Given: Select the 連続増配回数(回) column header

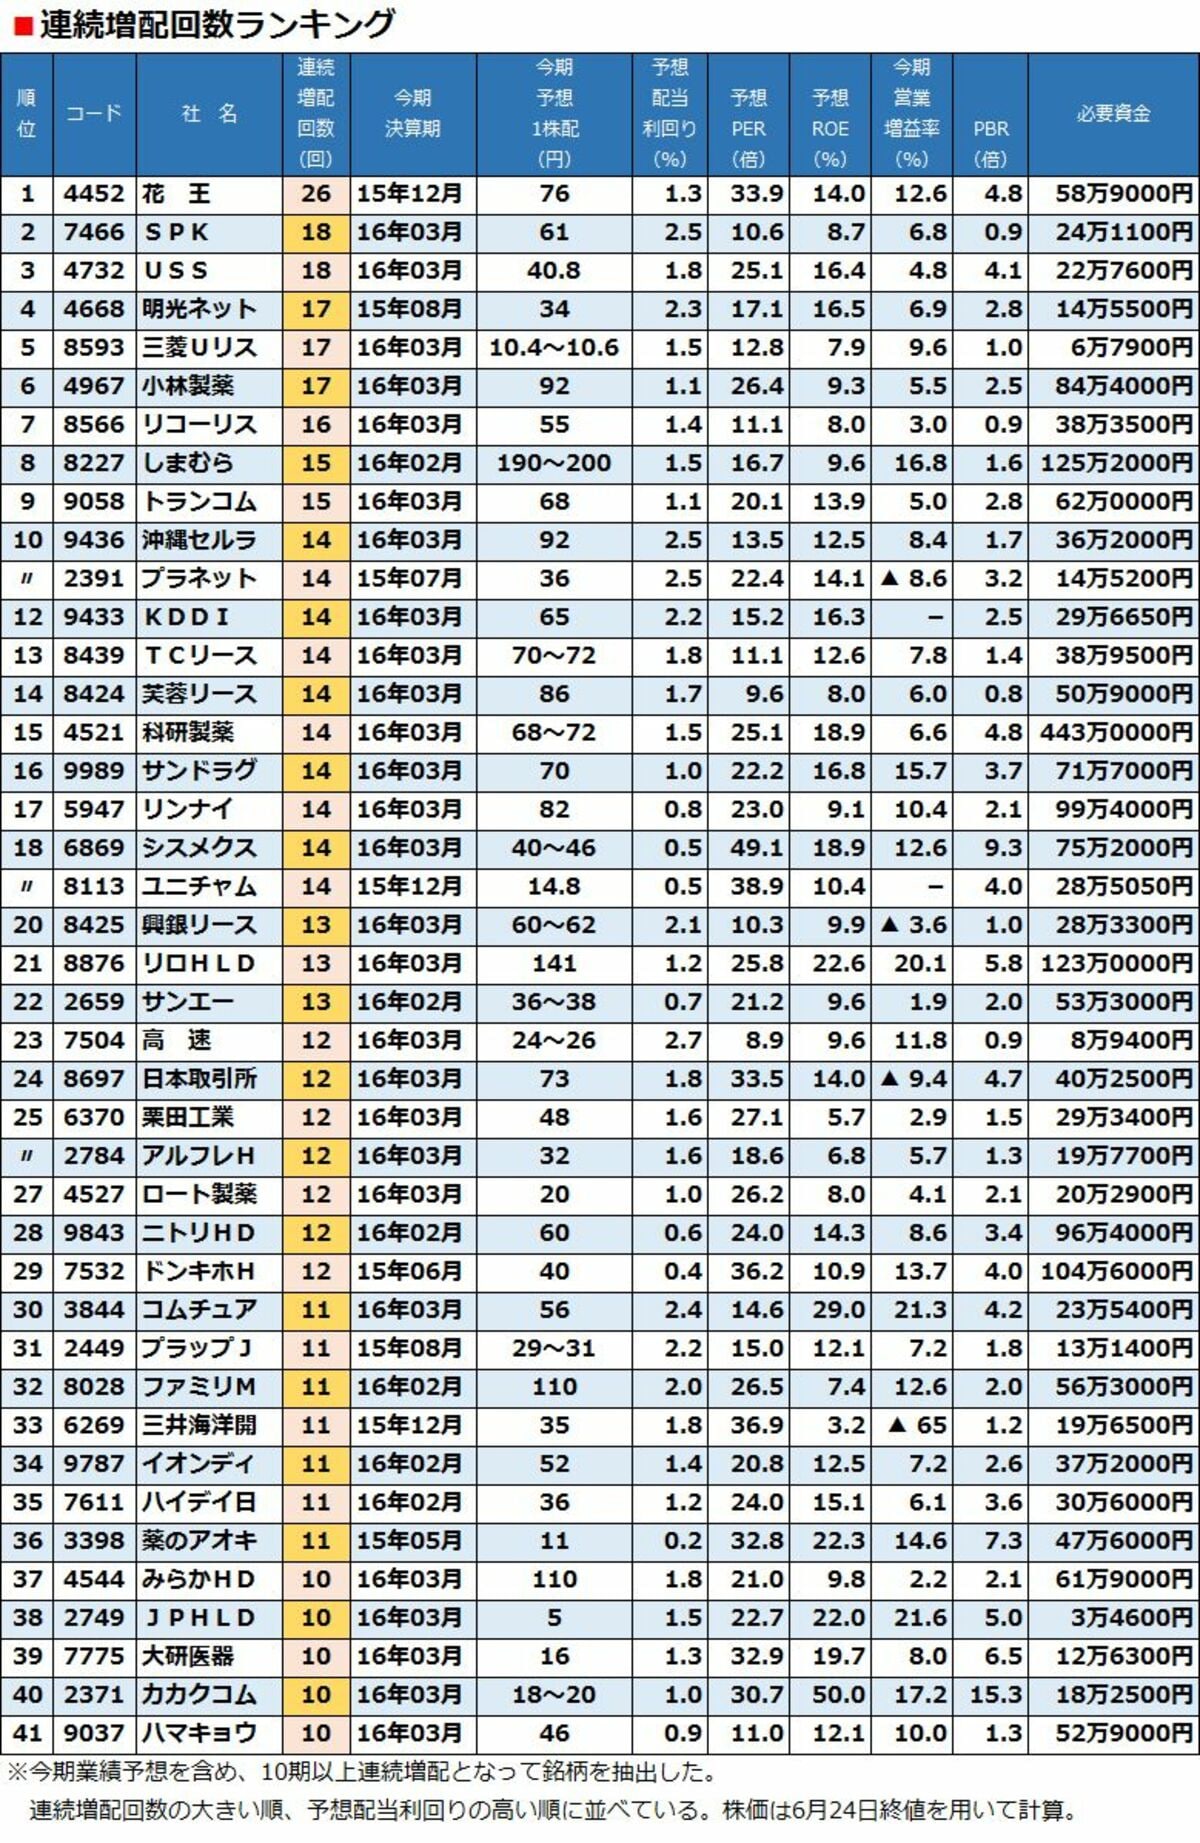Looking at the screenshot, I should coord(316,113).
